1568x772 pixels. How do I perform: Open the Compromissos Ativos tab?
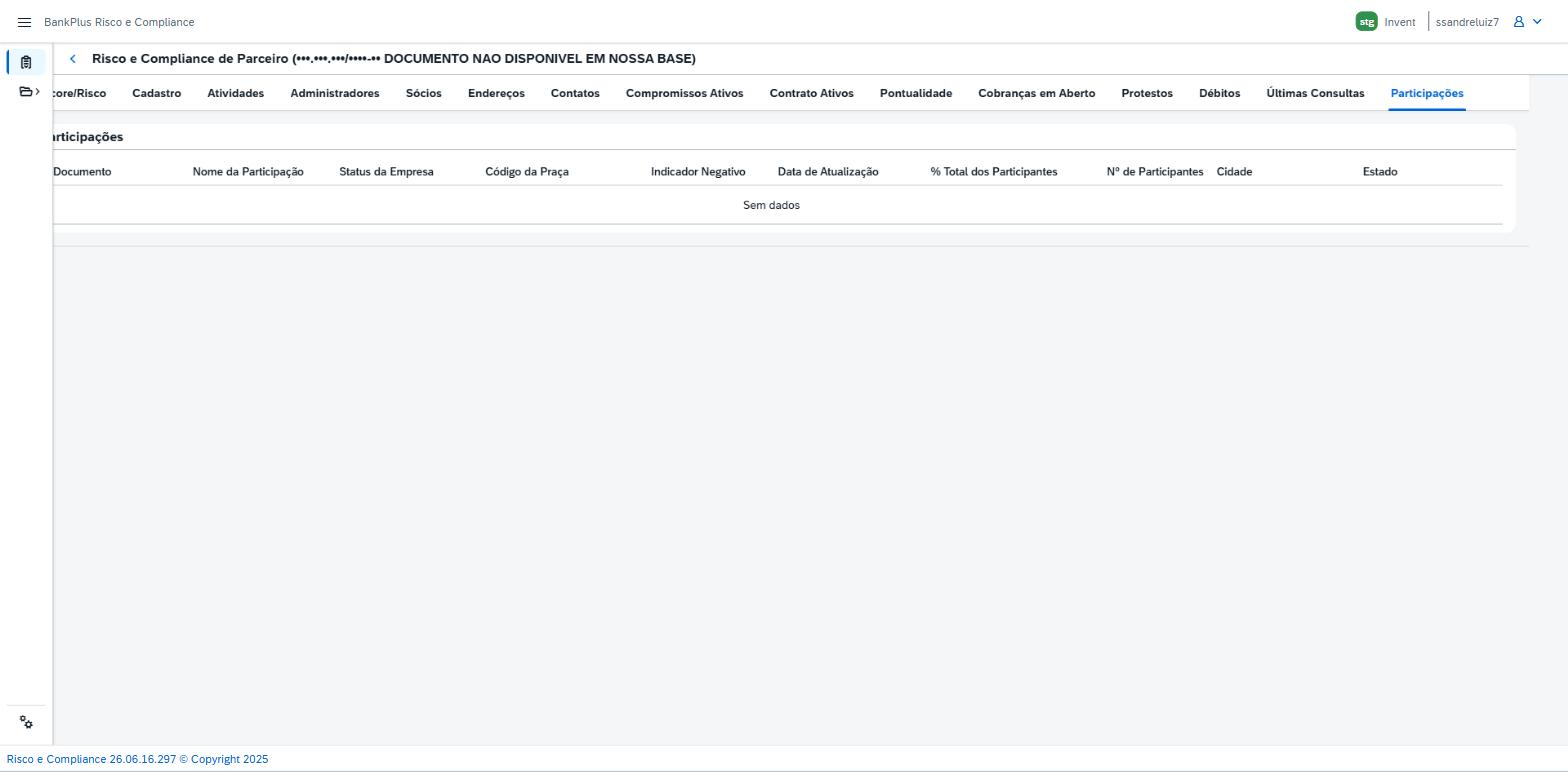tap(685, 93)
